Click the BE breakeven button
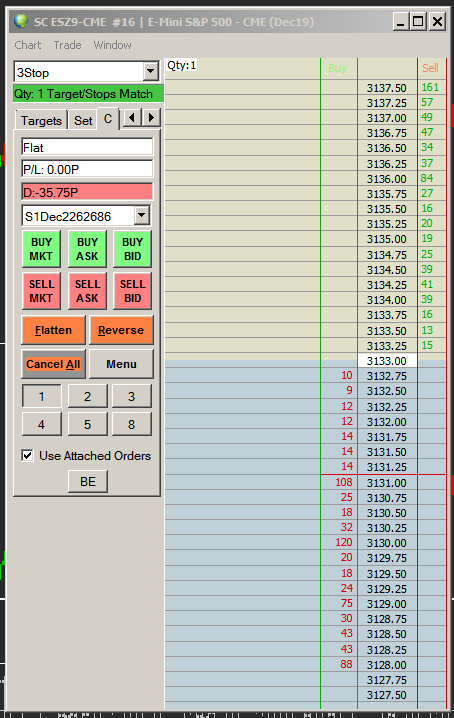454x718 pixels. [x=88, y=482]
